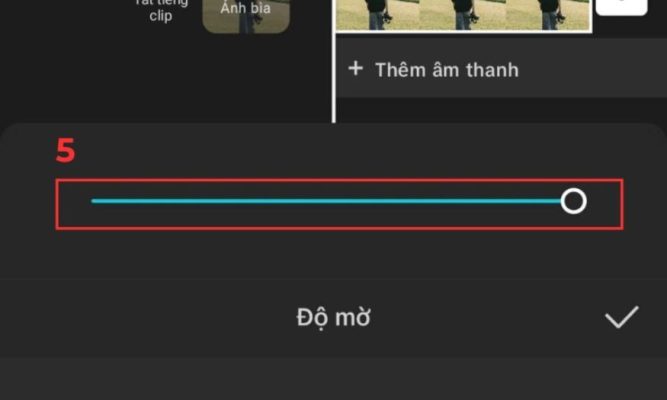Click the middle of the opacity slider track
Image resolution: width=667 pixels, height=400 pixels.
[326, 201]
